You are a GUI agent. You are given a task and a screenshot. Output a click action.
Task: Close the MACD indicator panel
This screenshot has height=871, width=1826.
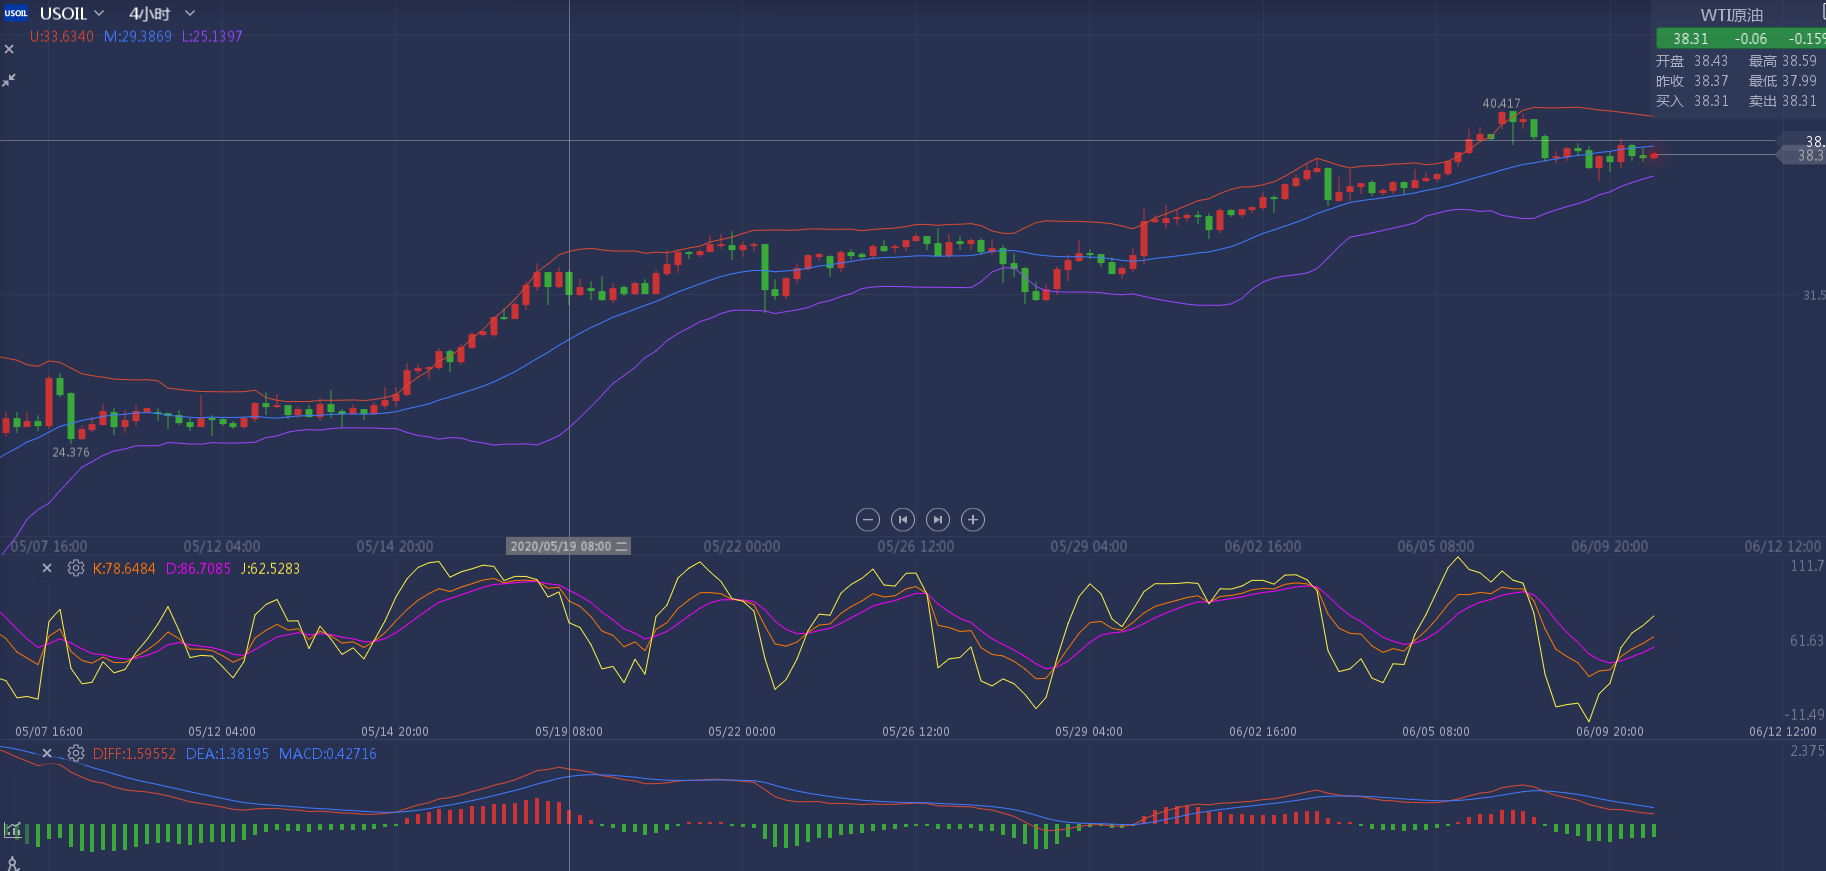coord(47,753)
